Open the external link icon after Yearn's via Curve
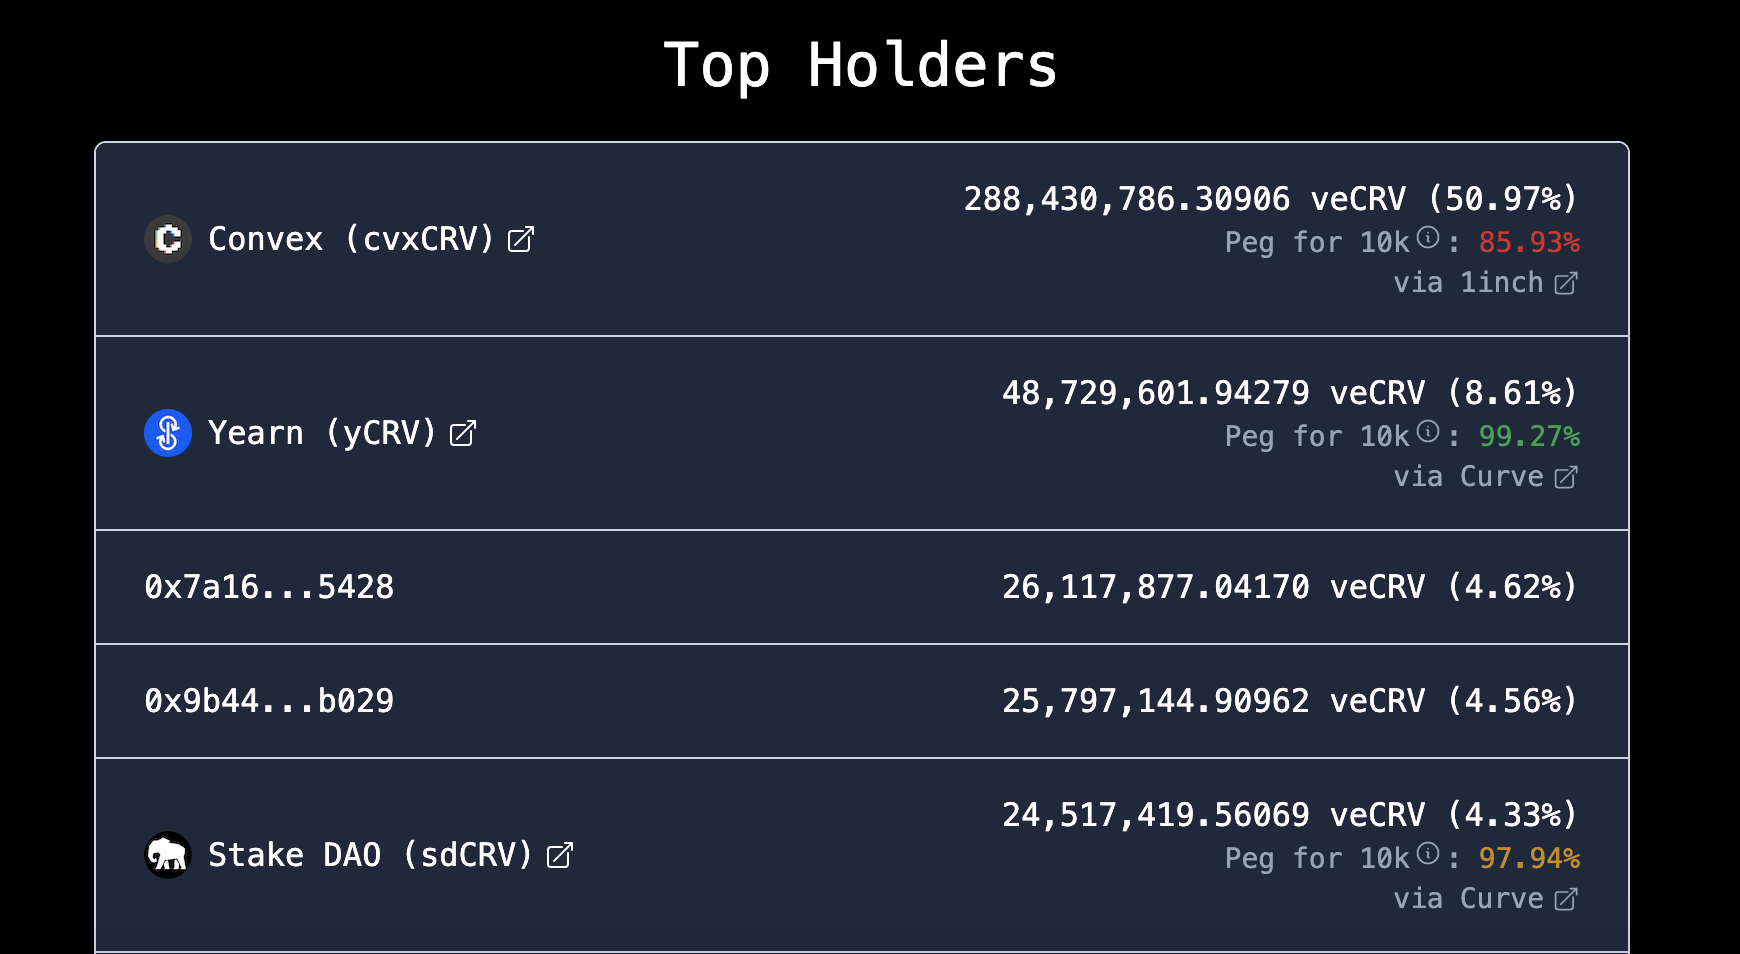 (x=1566, y=478)
